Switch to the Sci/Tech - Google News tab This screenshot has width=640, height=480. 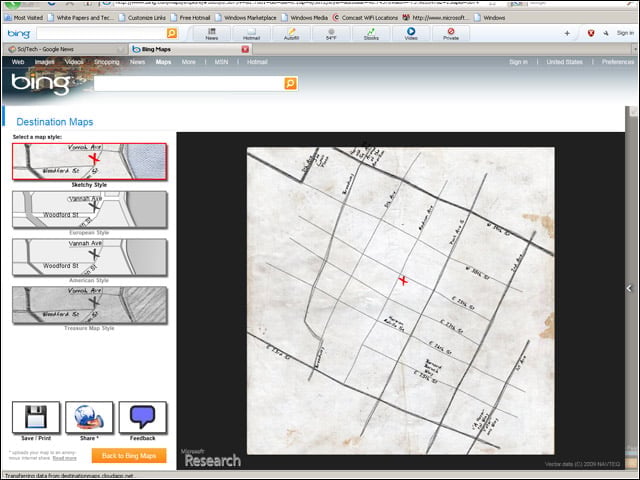65,49
